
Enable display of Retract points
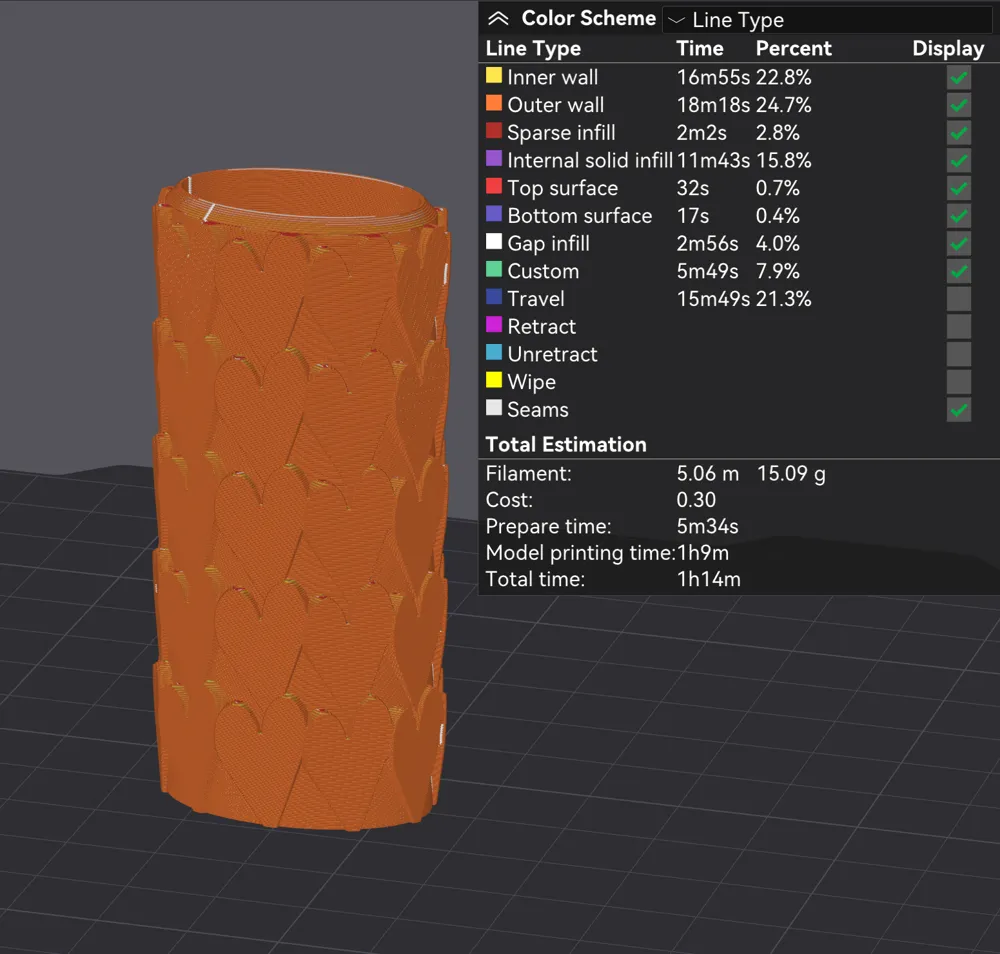(959, 327)
